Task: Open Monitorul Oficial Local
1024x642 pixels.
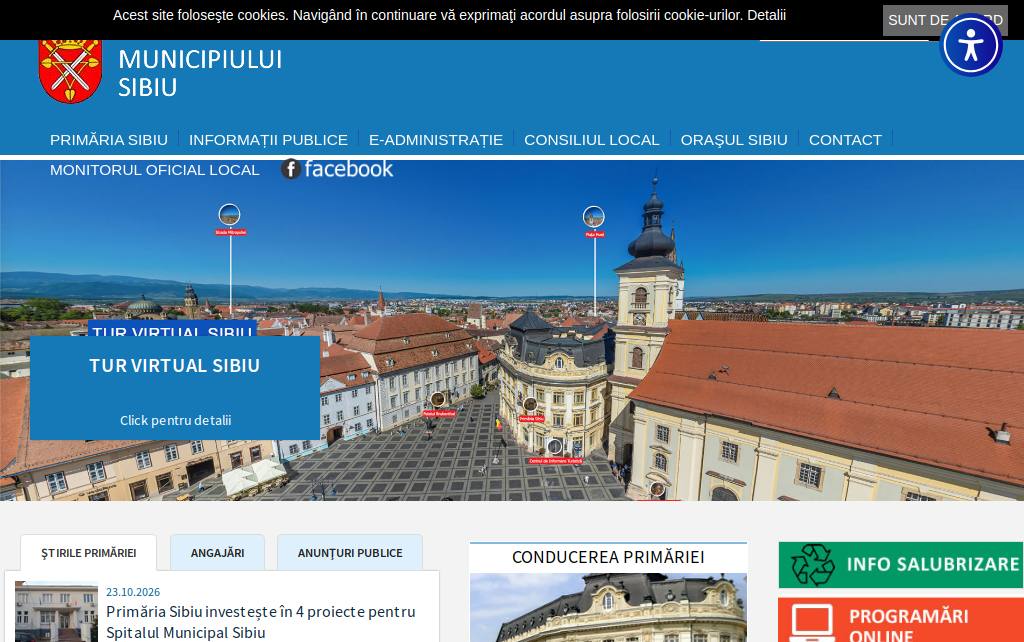Action: 155,170
